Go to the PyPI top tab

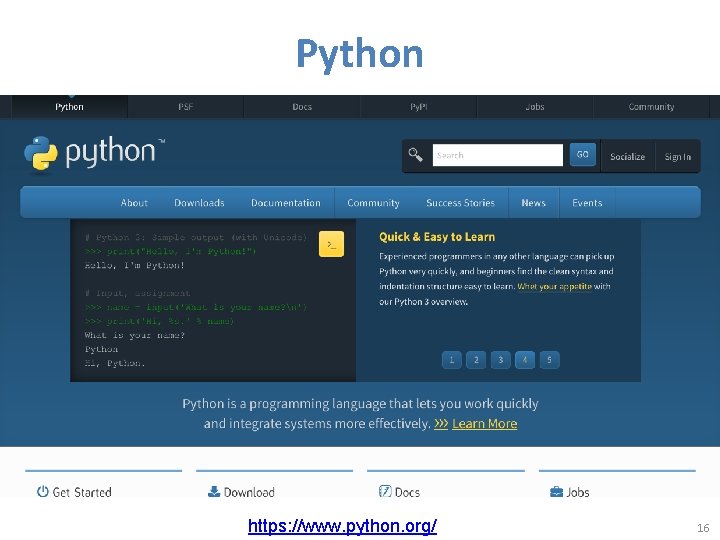(418, 107)
